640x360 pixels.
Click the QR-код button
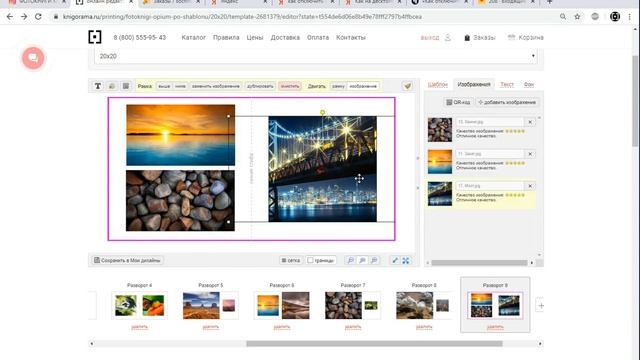458,102
